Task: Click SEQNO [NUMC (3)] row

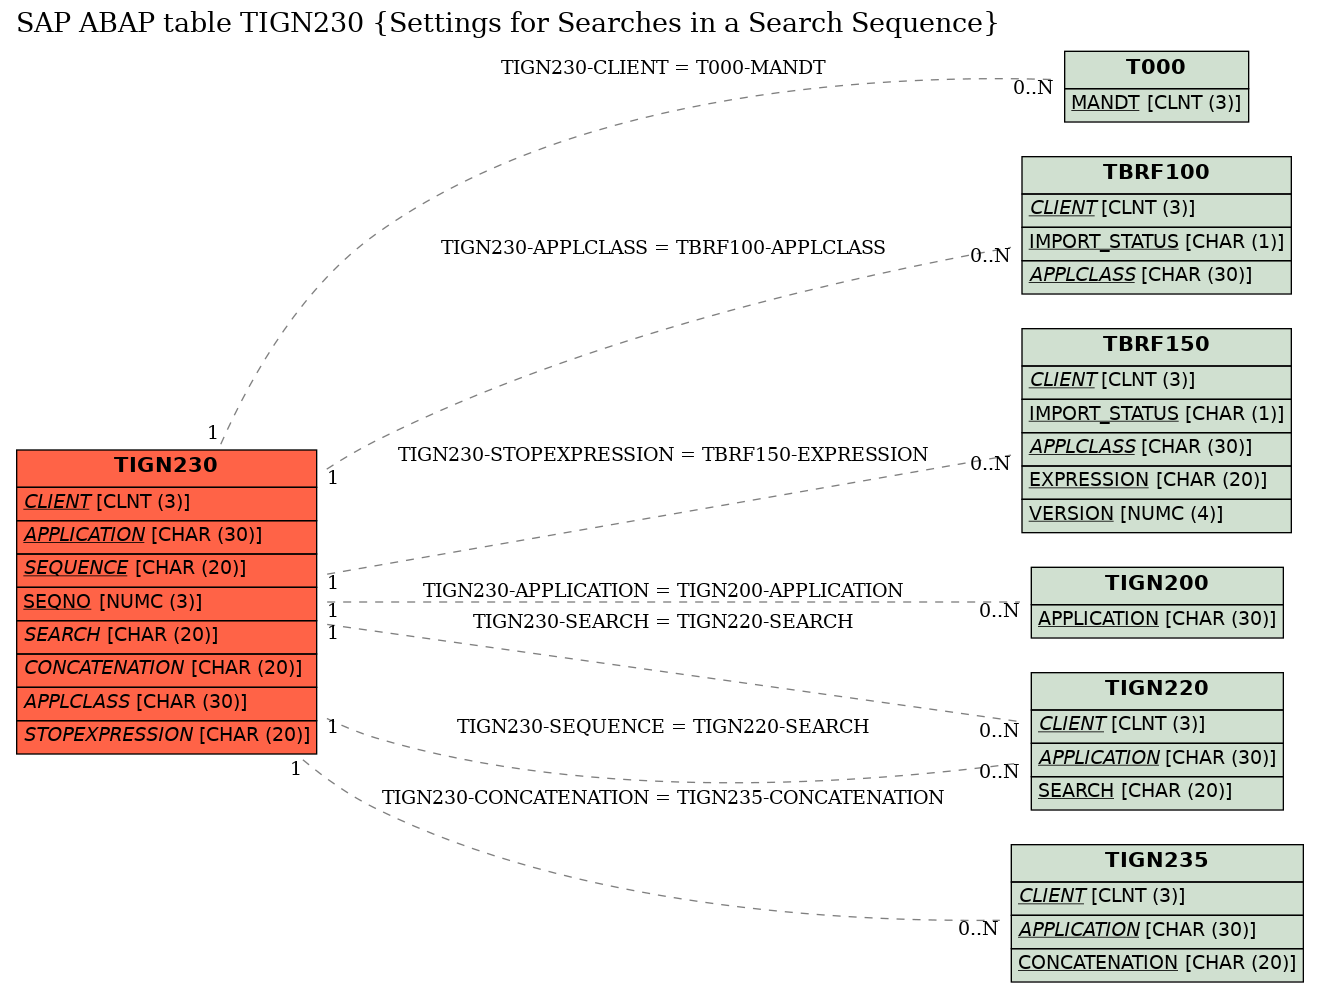Action: [166, 602]
